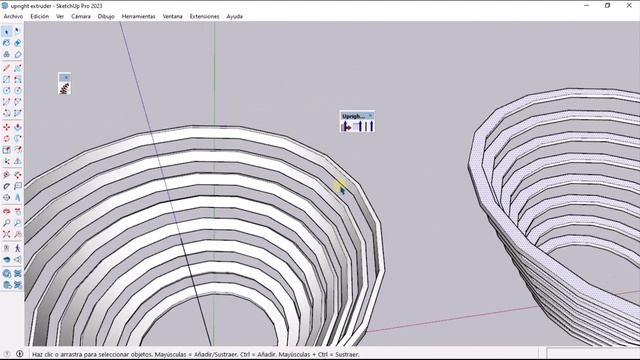This screenshot has height=360, width=640.
Task: Open the Ayuda menu
Action: pos(235,16)
